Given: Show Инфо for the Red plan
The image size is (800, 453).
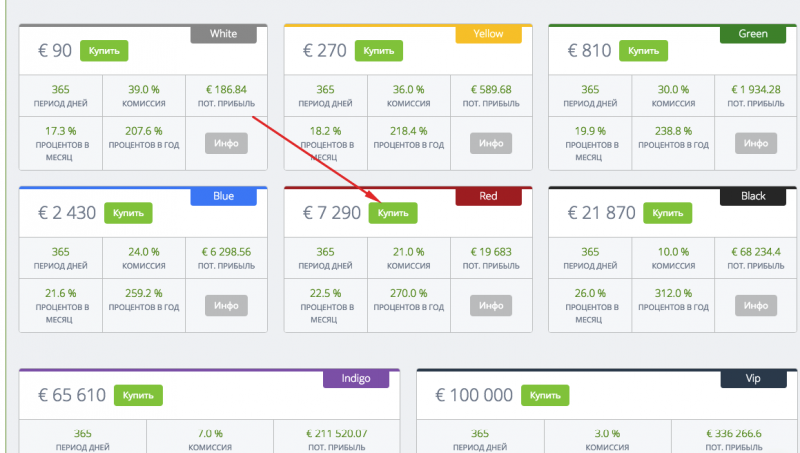Looking at the screenshot, I should 490,306.
